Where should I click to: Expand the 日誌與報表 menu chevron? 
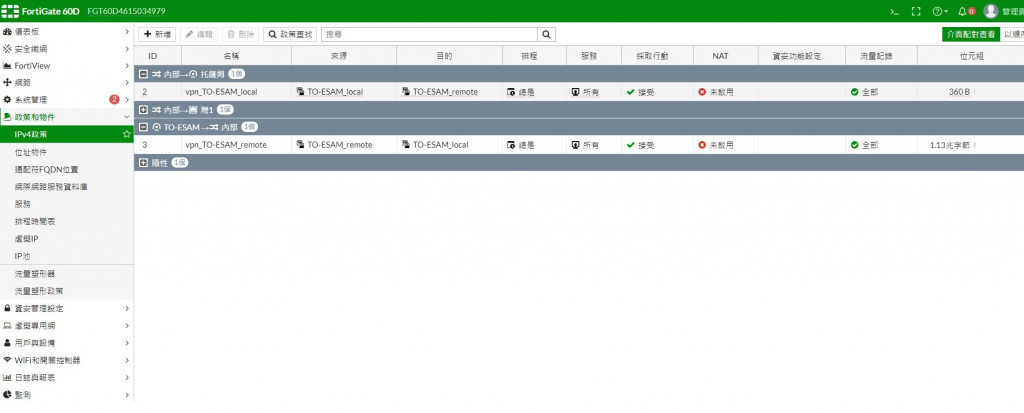127,377
